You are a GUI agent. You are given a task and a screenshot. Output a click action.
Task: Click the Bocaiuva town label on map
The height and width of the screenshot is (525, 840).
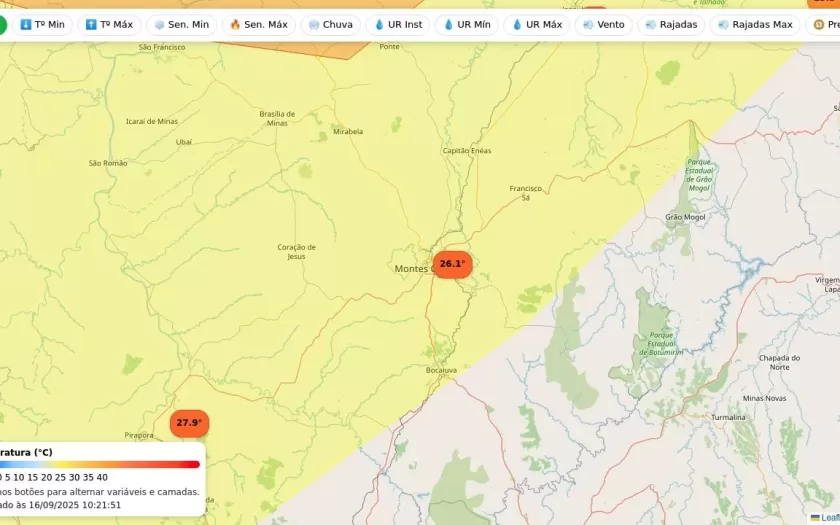click(441, 370)
